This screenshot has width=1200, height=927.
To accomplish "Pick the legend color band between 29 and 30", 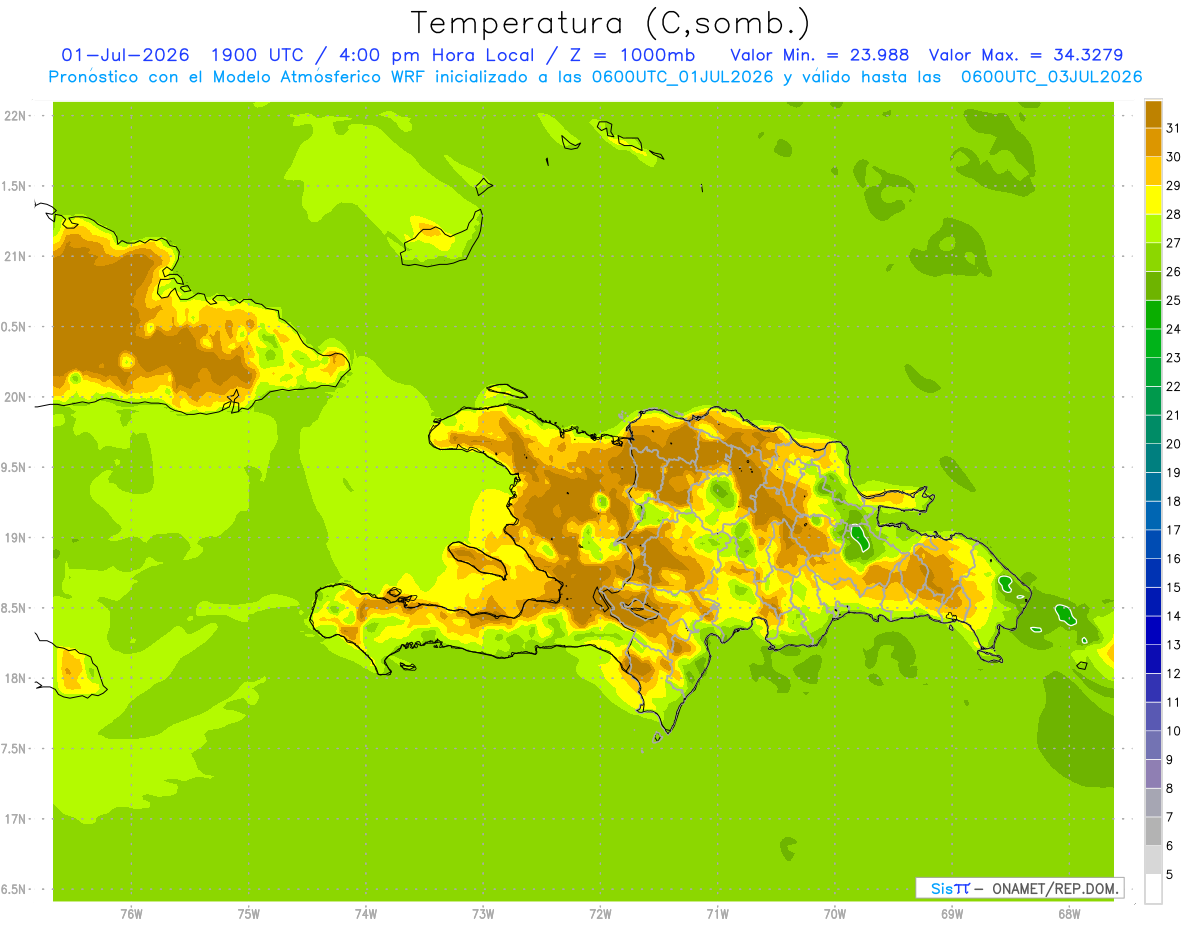I will tap(1153, 171).
